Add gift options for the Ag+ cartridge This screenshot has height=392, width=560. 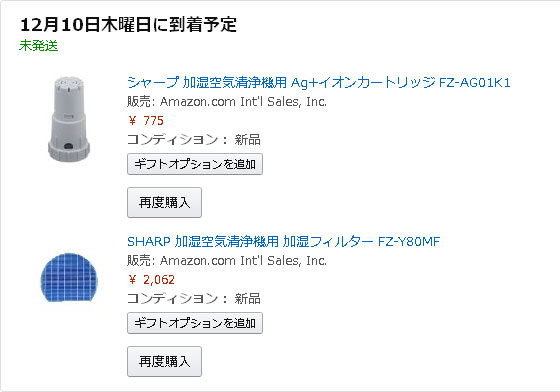click(x=195, y=164)
